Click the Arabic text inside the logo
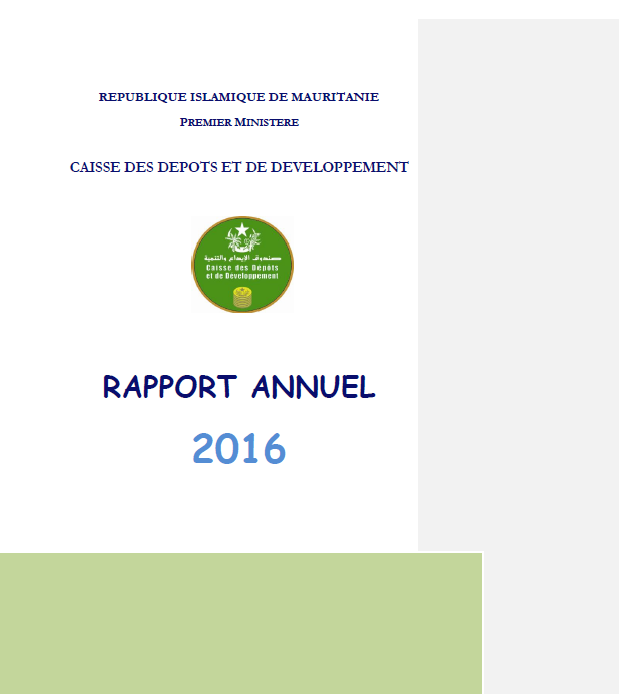This screenshot has height=694, width=619. (242, 258)
